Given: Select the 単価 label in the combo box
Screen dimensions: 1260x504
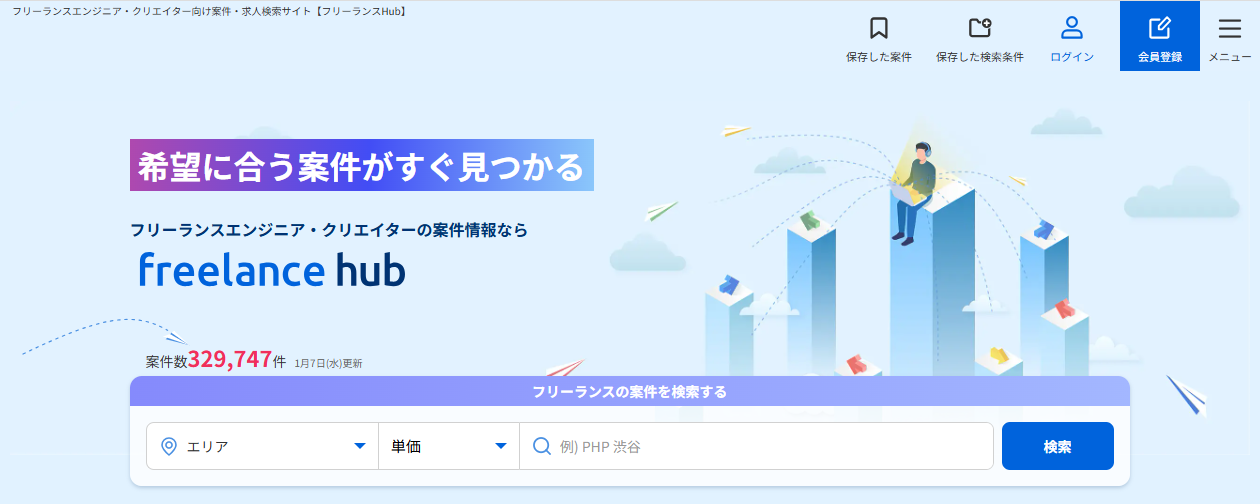Looking at the screenshot, I should tap(406, 447).
